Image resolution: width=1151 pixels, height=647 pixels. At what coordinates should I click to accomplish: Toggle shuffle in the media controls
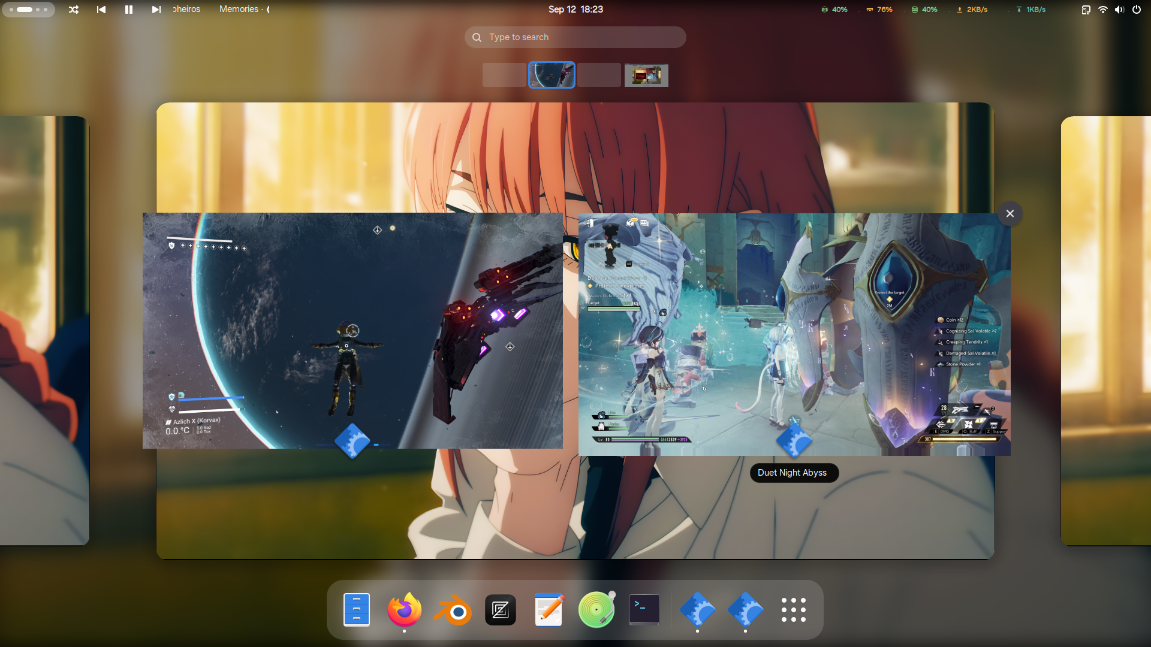click(73, 10)
